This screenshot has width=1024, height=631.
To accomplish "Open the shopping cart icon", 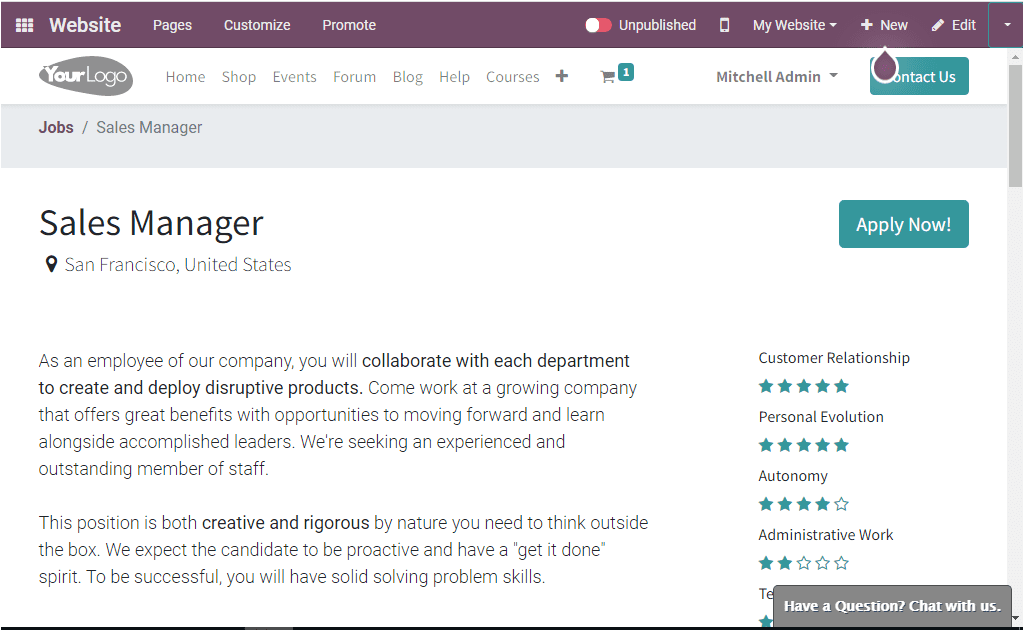I will [607, 77].
